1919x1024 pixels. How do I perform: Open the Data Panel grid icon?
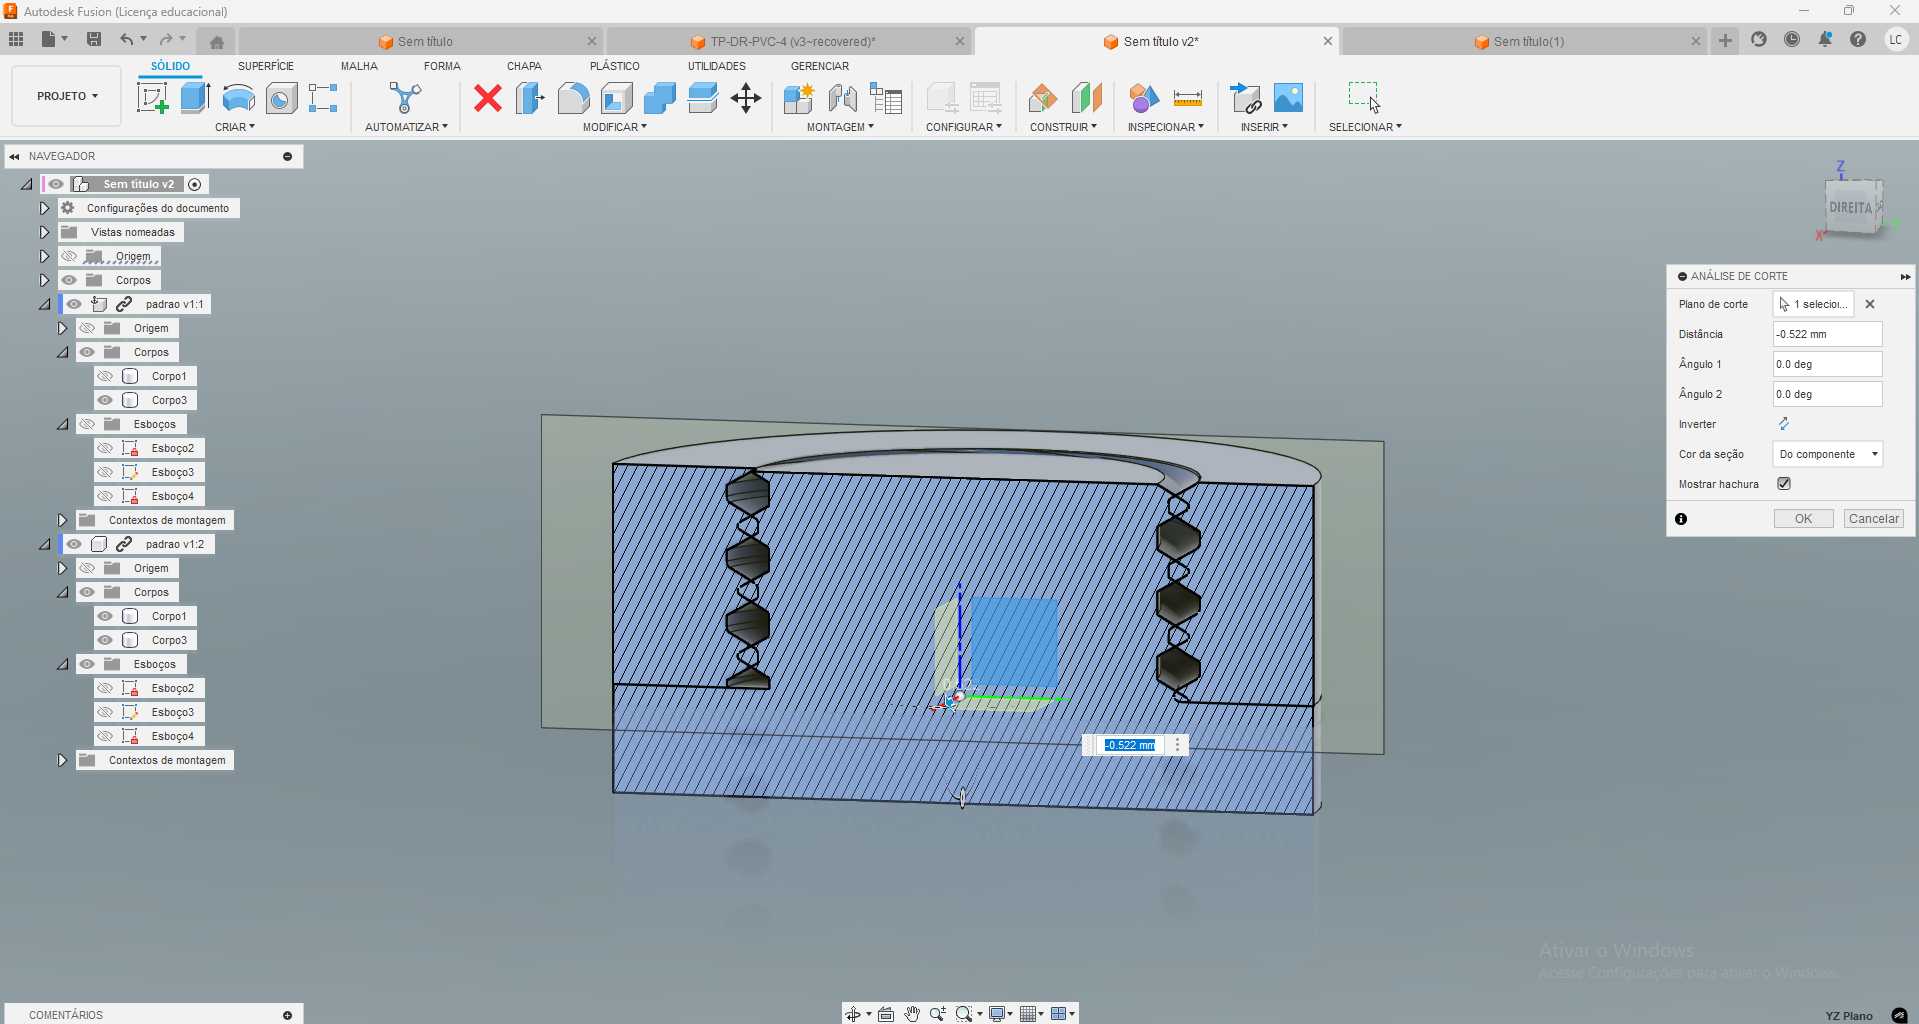point(16,39)
